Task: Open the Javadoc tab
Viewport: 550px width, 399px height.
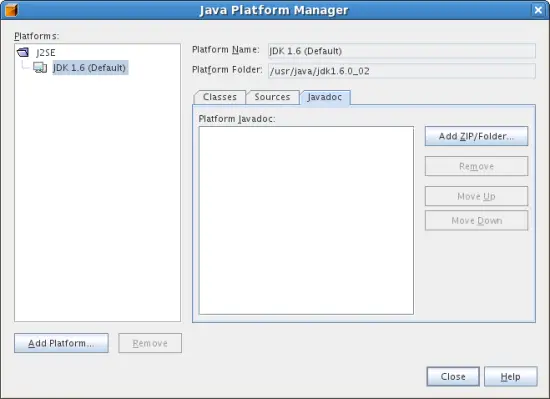Action: [325, 97]
